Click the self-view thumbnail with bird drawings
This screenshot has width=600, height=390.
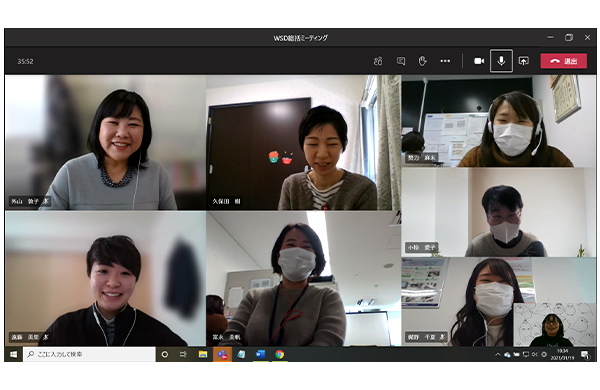(x=554, y=325)
